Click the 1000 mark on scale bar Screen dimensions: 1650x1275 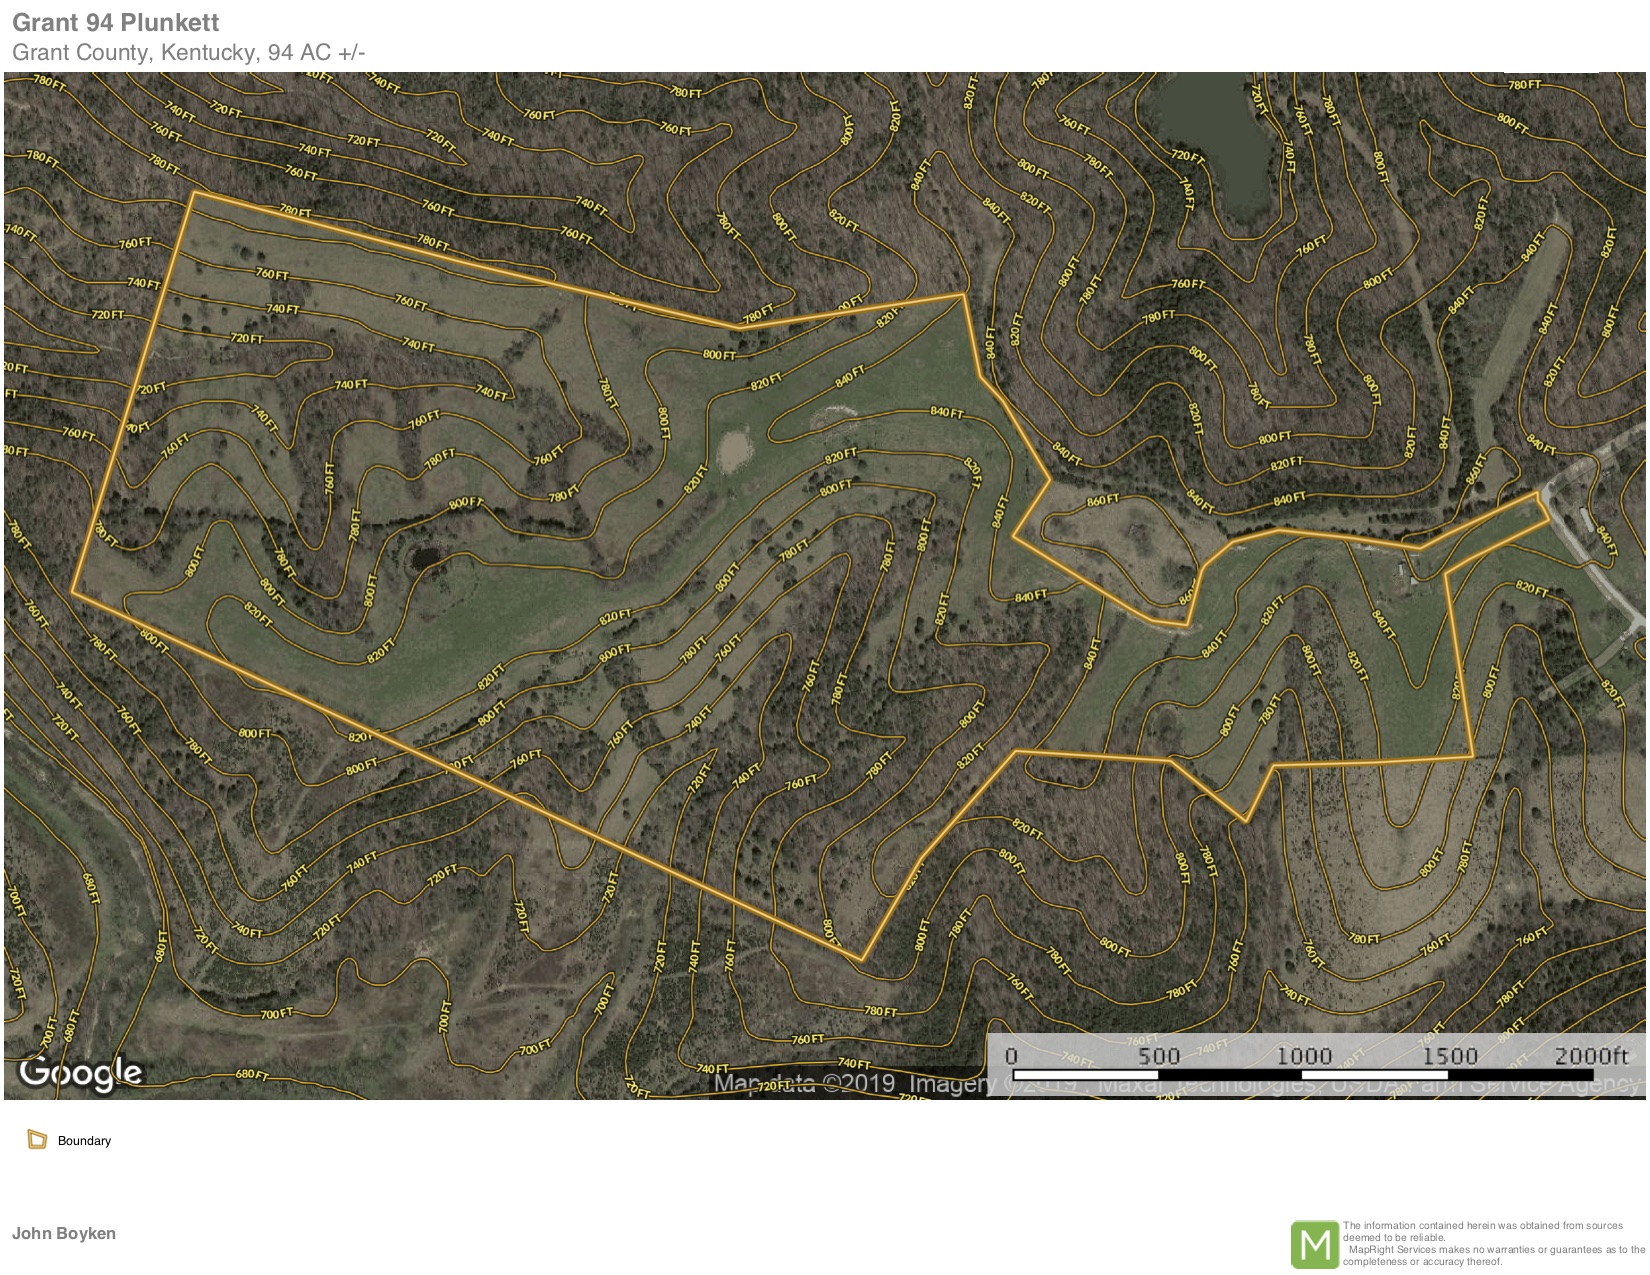click(1304, 1056)
